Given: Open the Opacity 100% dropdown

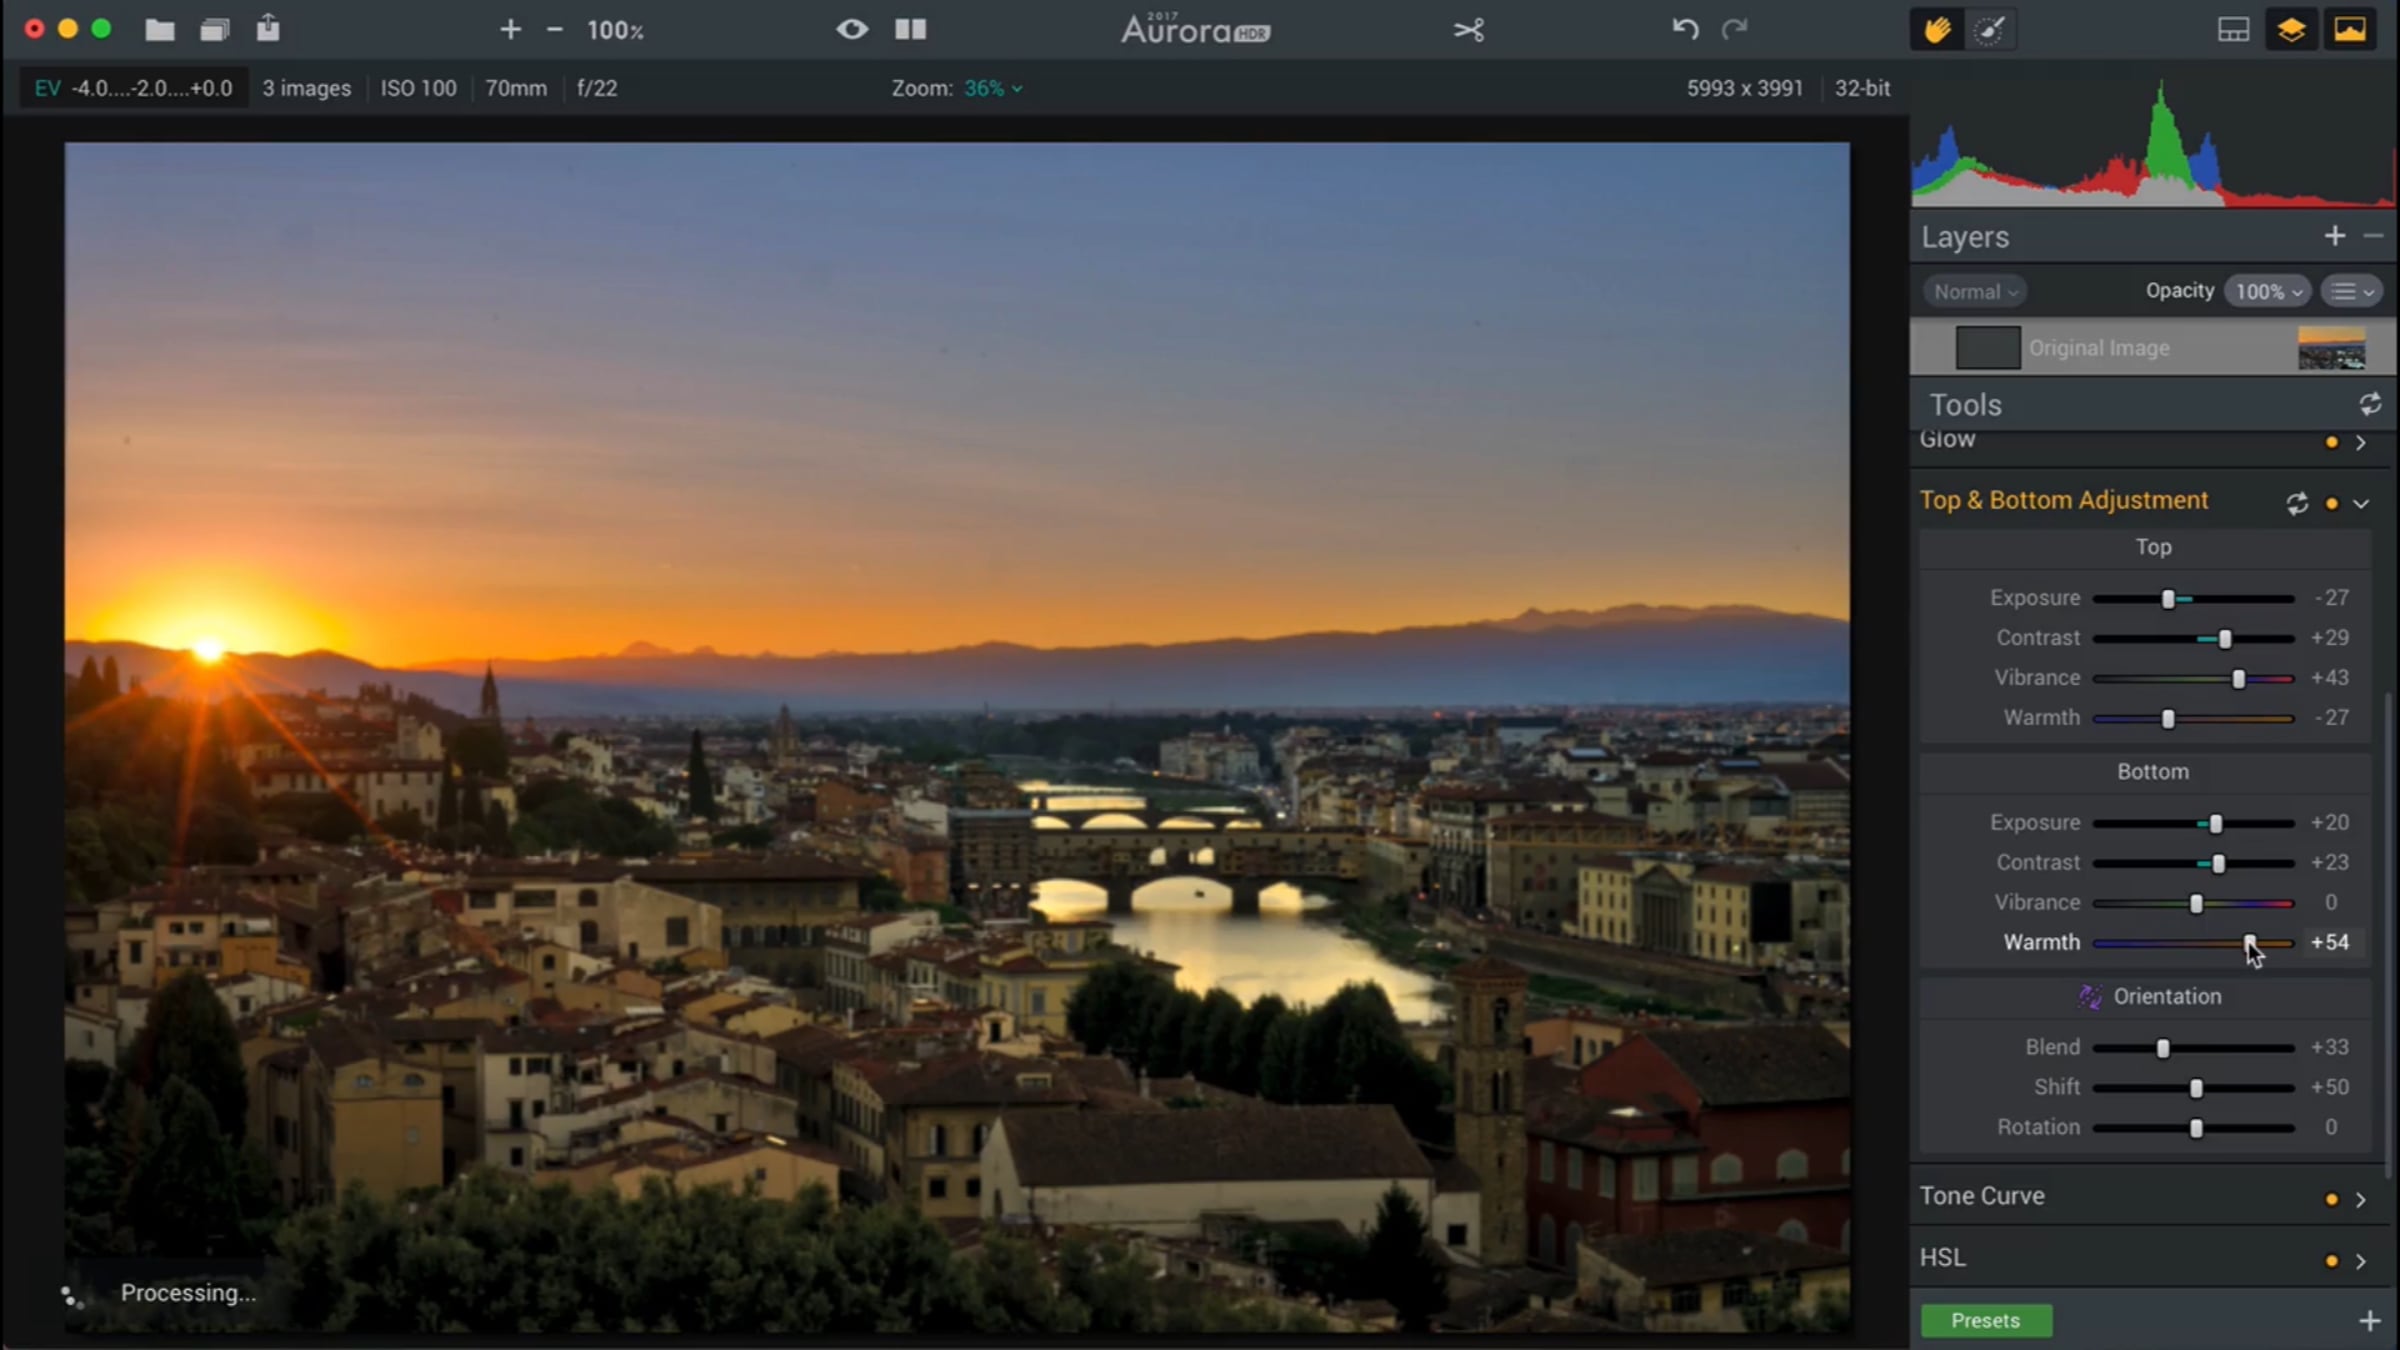Looking at the screenshot, I should tap(2267, 291).
